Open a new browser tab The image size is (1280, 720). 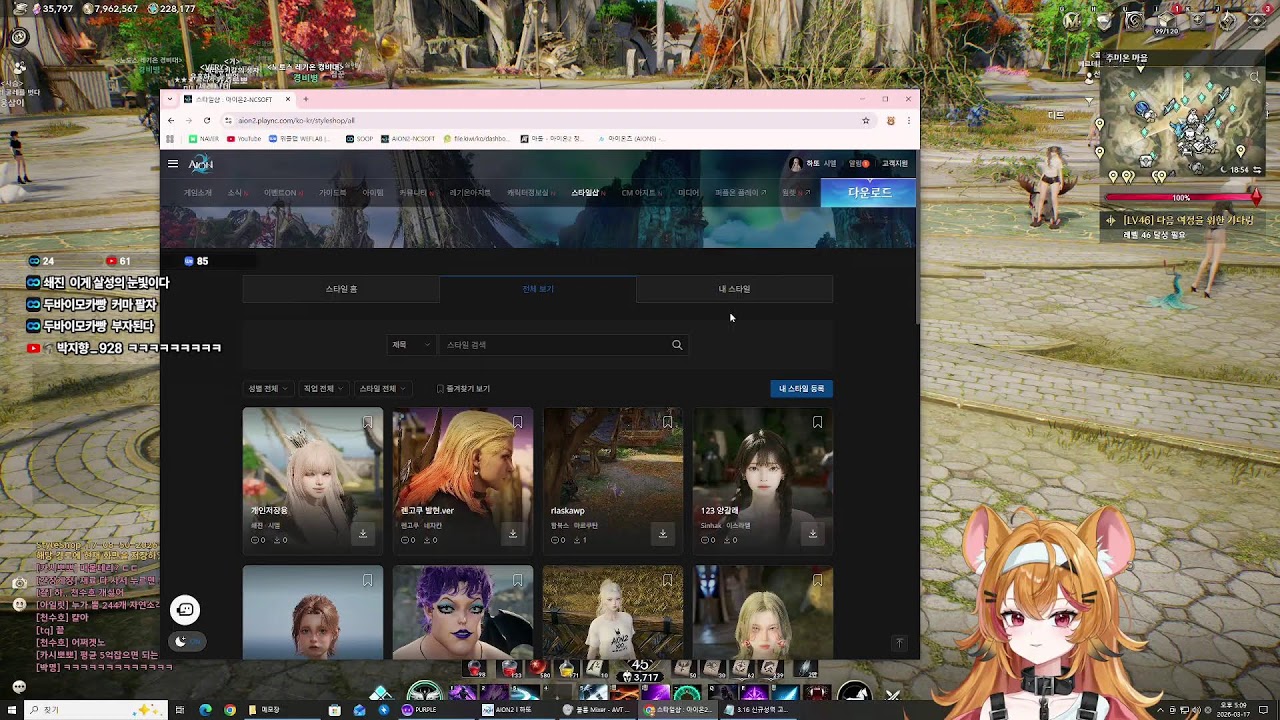tap(306, 99)
